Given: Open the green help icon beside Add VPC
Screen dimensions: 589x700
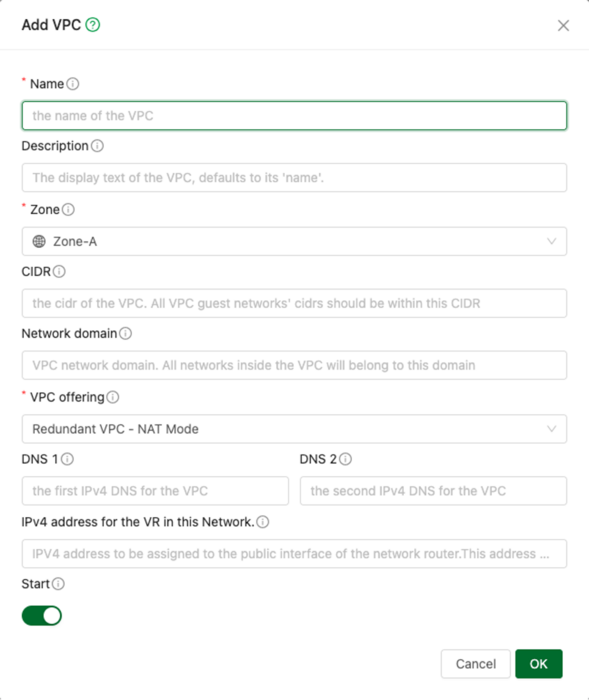Looking at the screenshot, I should [x=93, y=25].
